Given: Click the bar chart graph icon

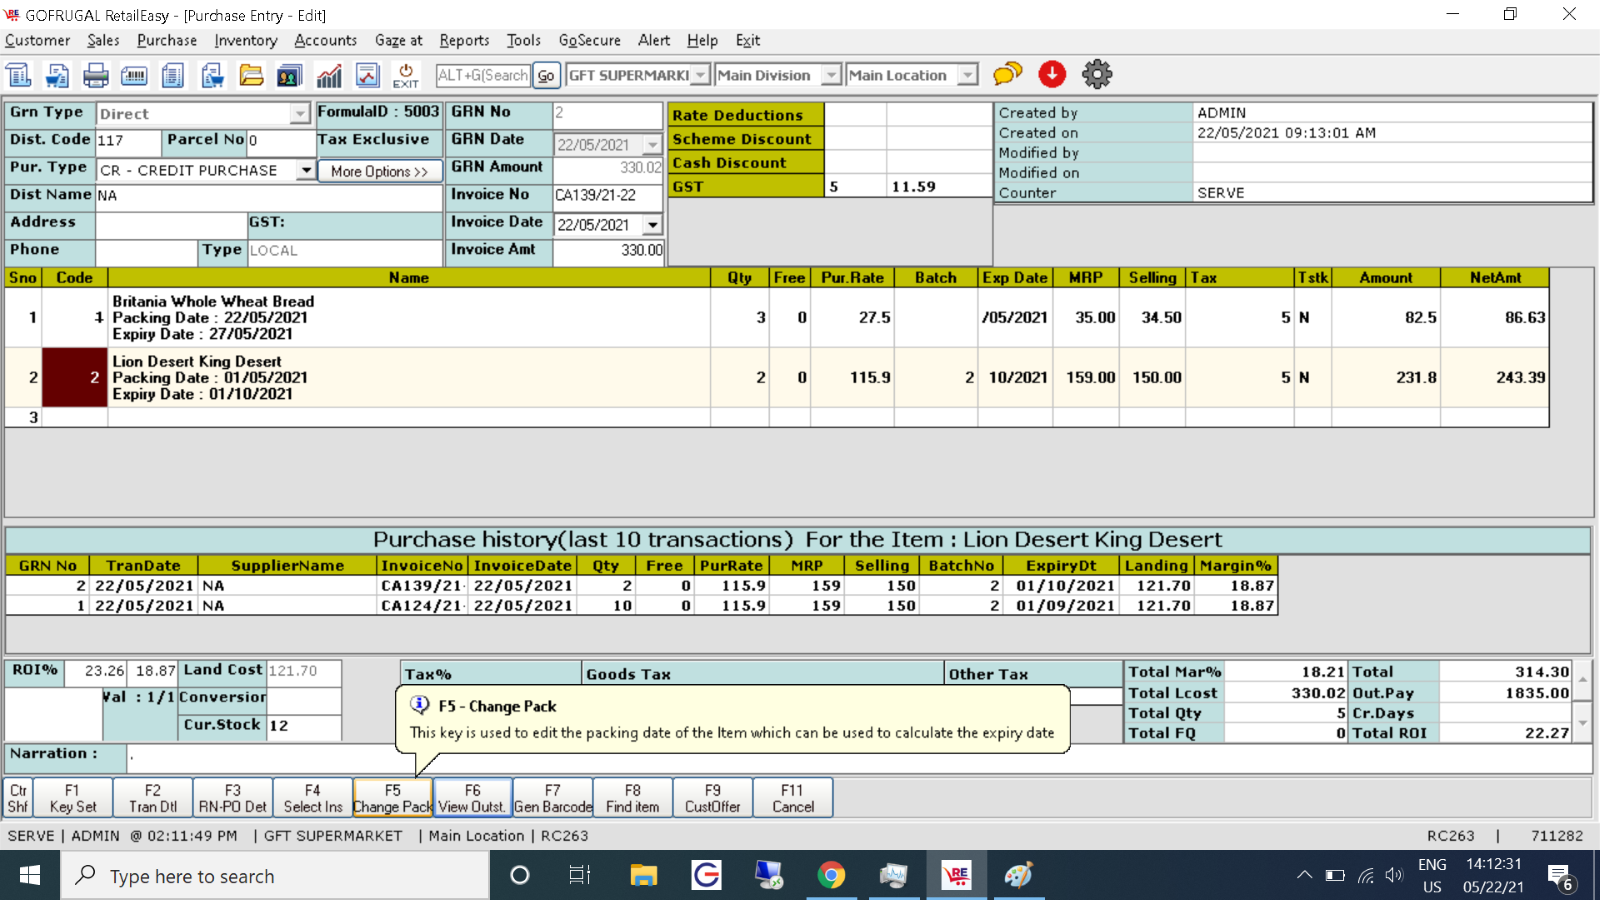Looking at the screenshot, I should point(329,75).
